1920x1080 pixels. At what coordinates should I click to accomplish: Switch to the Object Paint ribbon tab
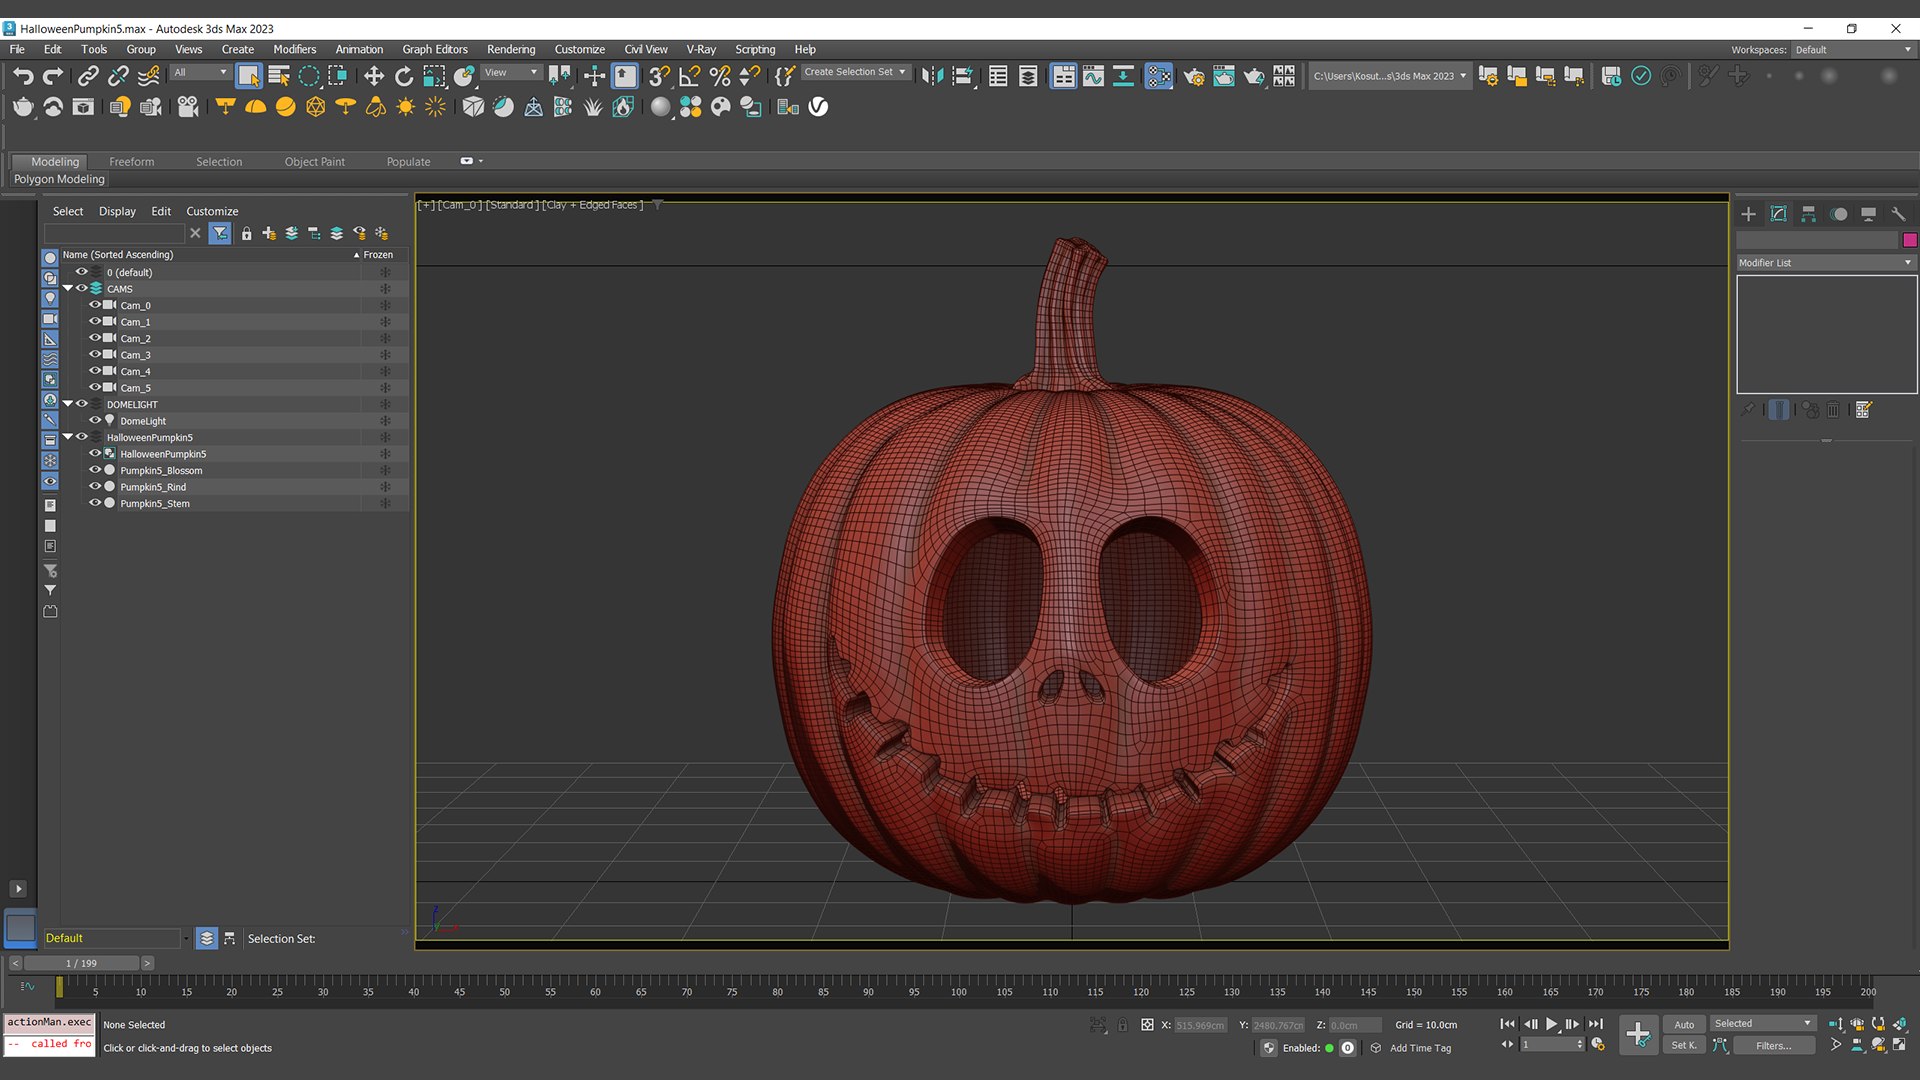[315, 162]
